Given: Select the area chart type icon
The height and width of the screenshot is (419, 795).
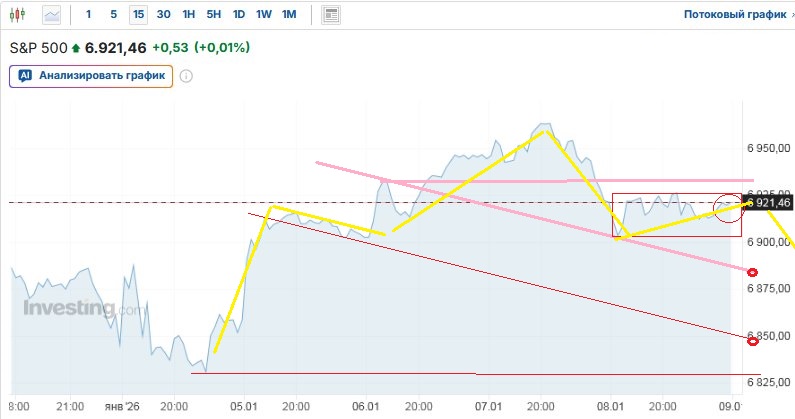Looking at the screenshot, I should point(51,15).
